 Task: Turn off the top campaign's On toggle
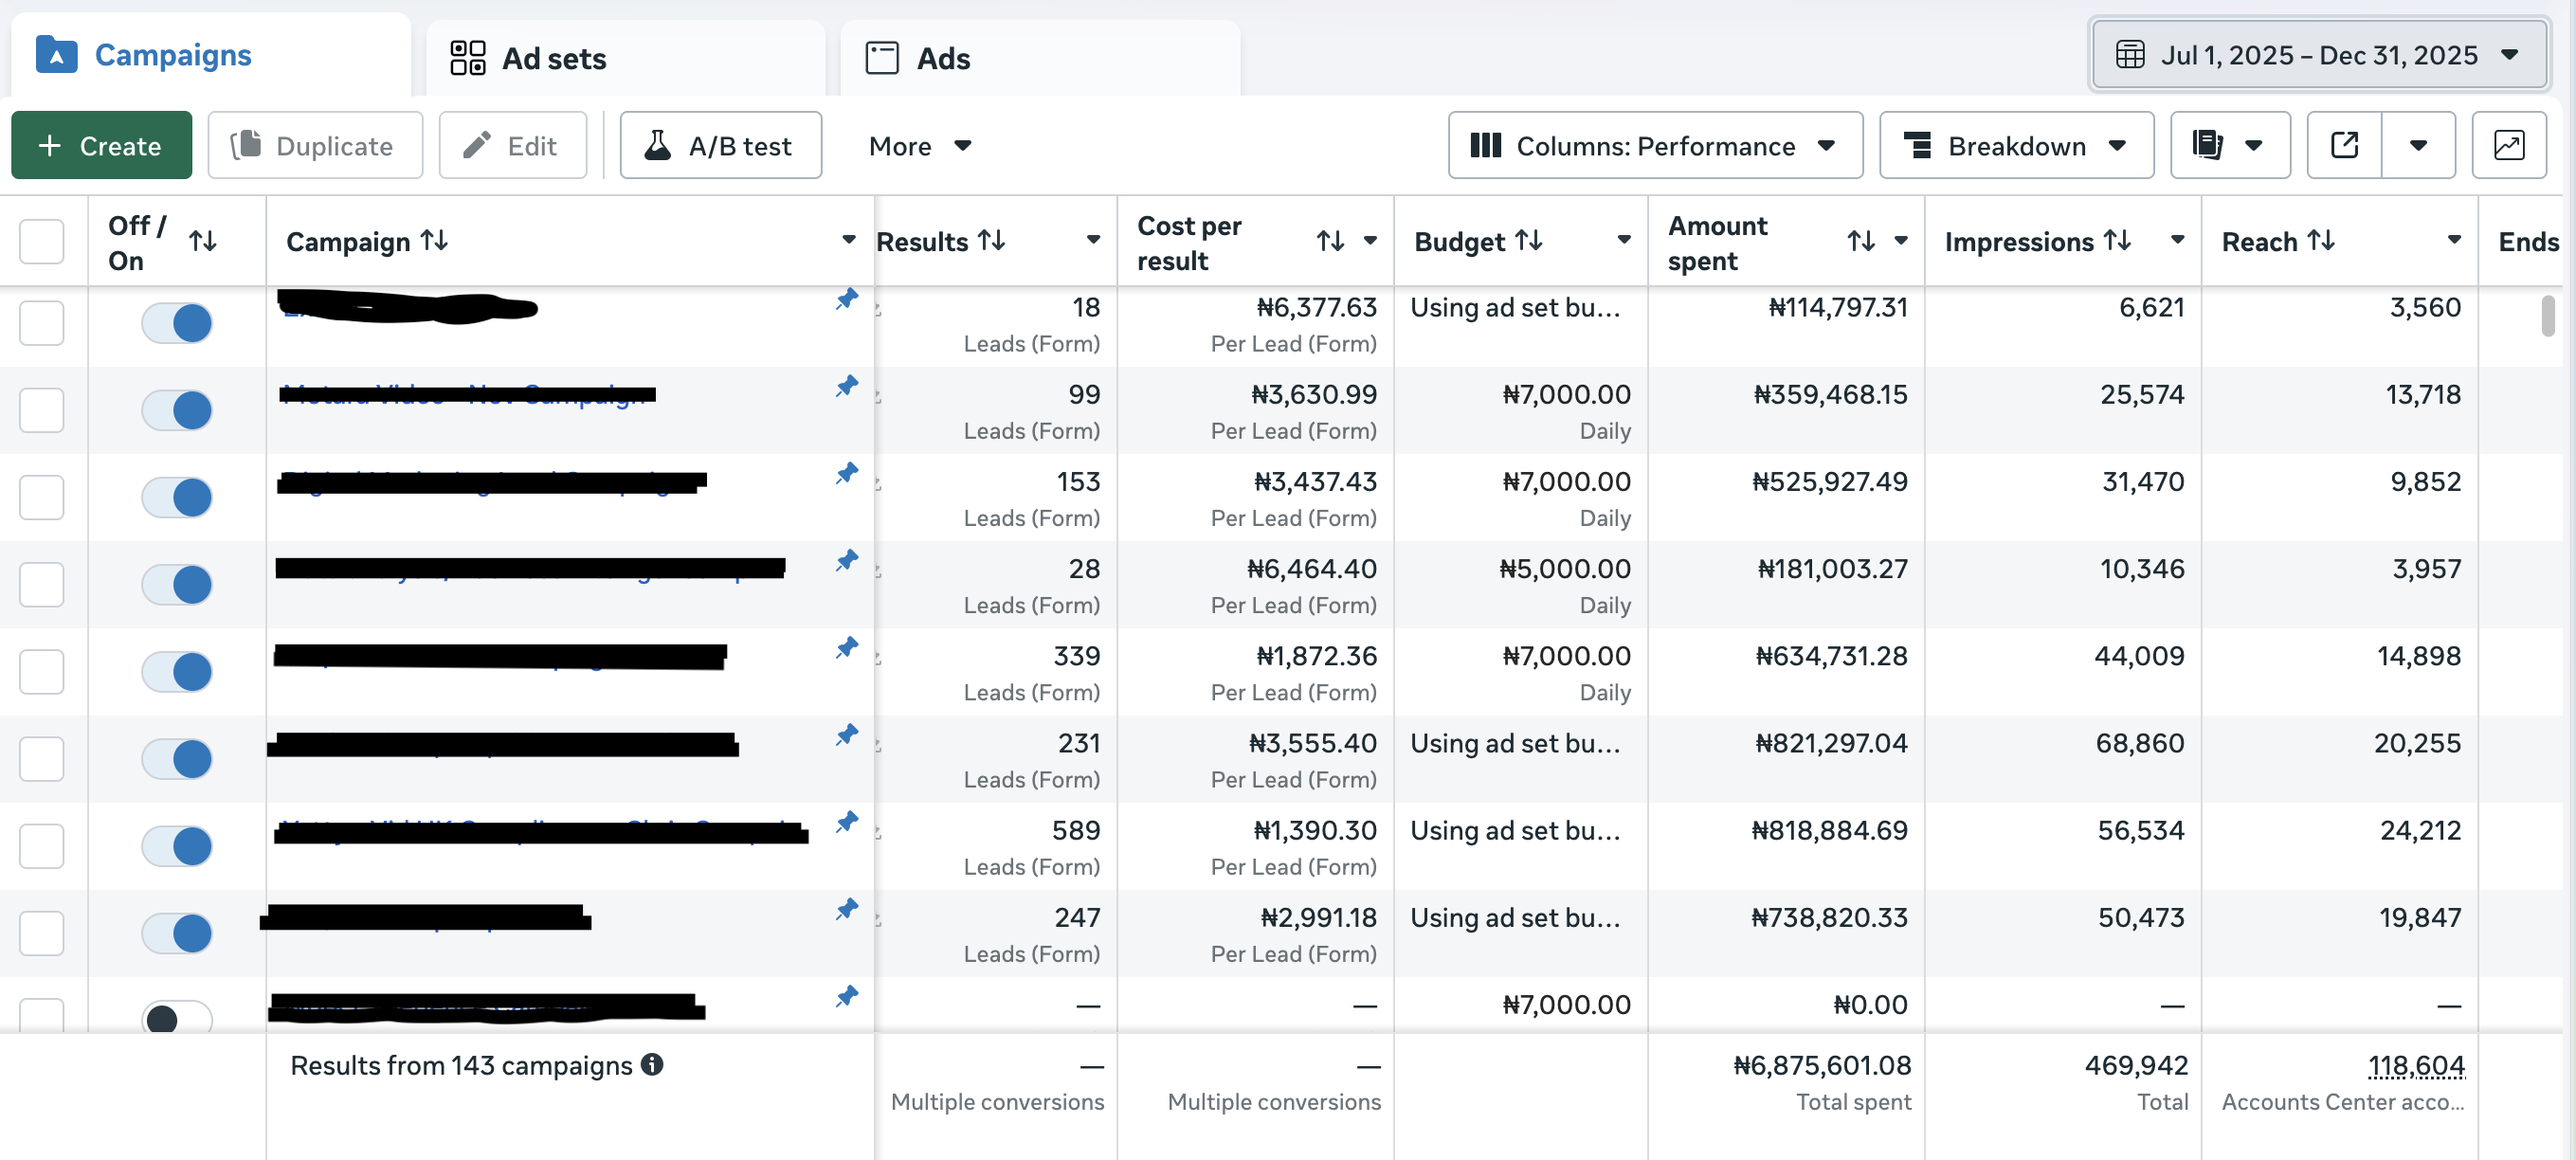pyautogui.click(x=177, y=322)
